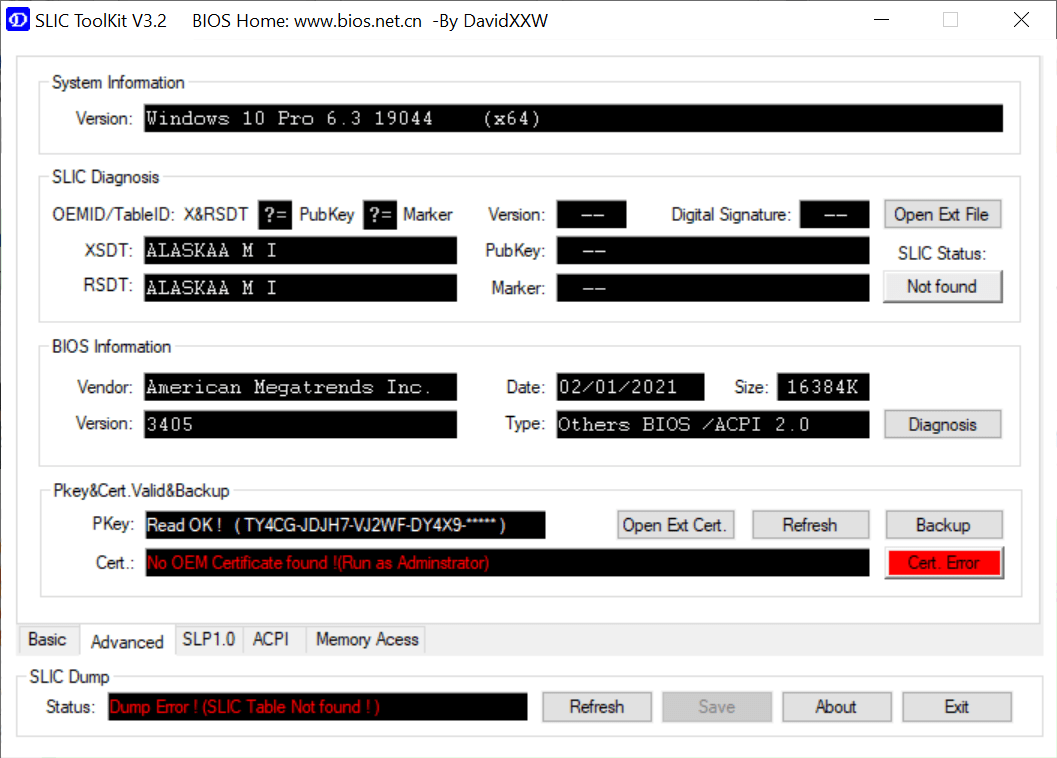Close the SLIC ToolKit window
Screen dimensions: 1057x758
point(1021,20)
